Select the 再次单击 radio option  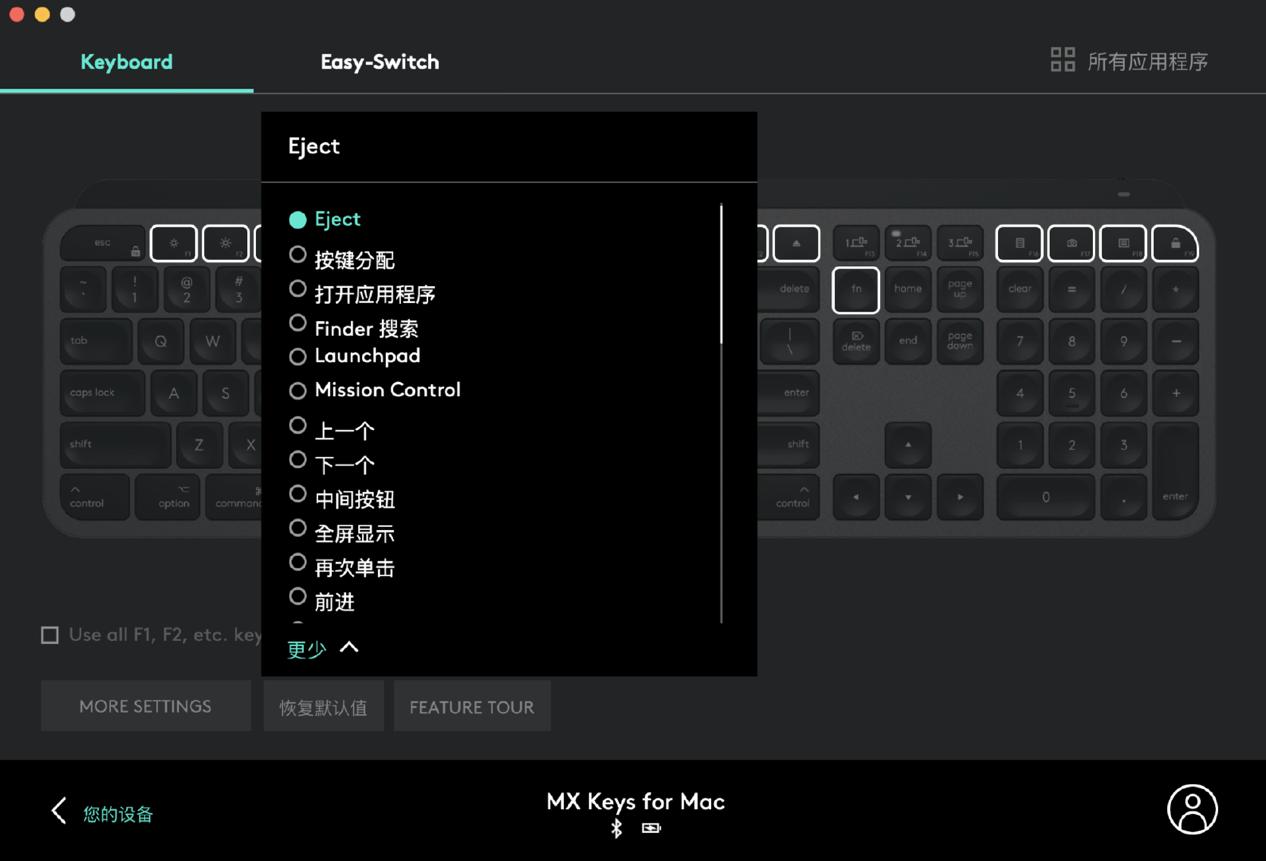point(297,562)
